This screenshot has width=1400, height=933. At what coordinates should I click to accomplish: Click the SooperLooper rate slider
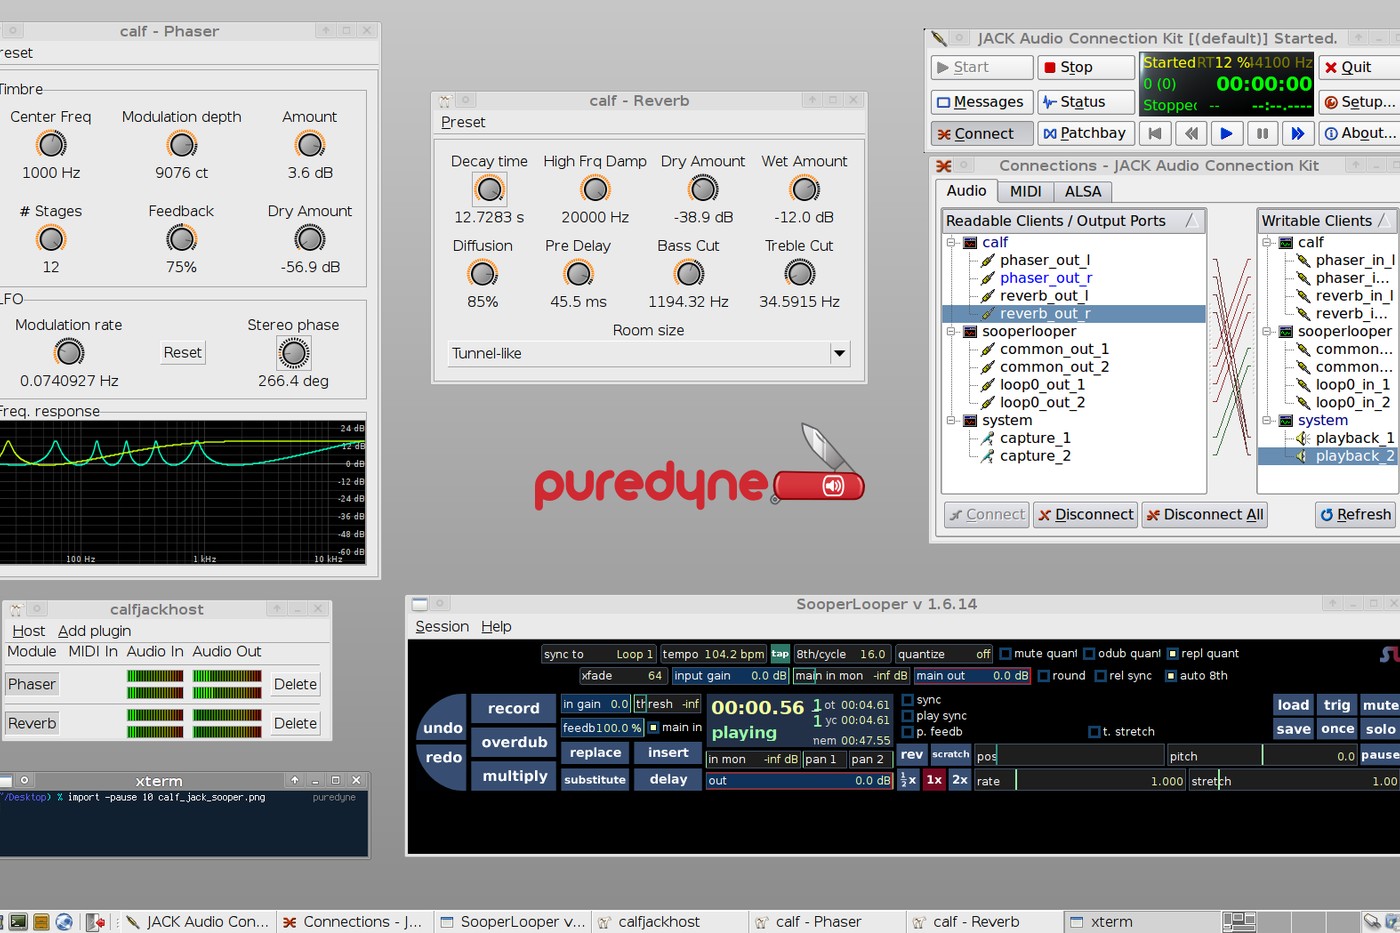(1080, 781)
